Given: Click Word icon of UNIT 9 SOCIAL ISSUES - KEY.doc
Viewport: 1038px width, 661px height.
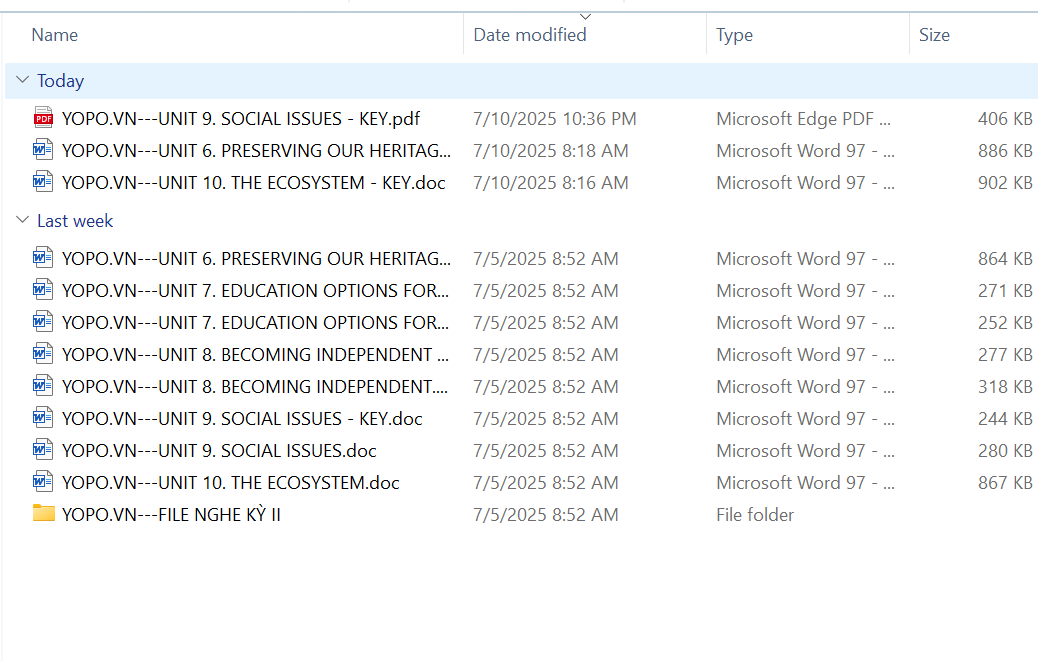Looking at the screenshot, I should coord(43,418).
